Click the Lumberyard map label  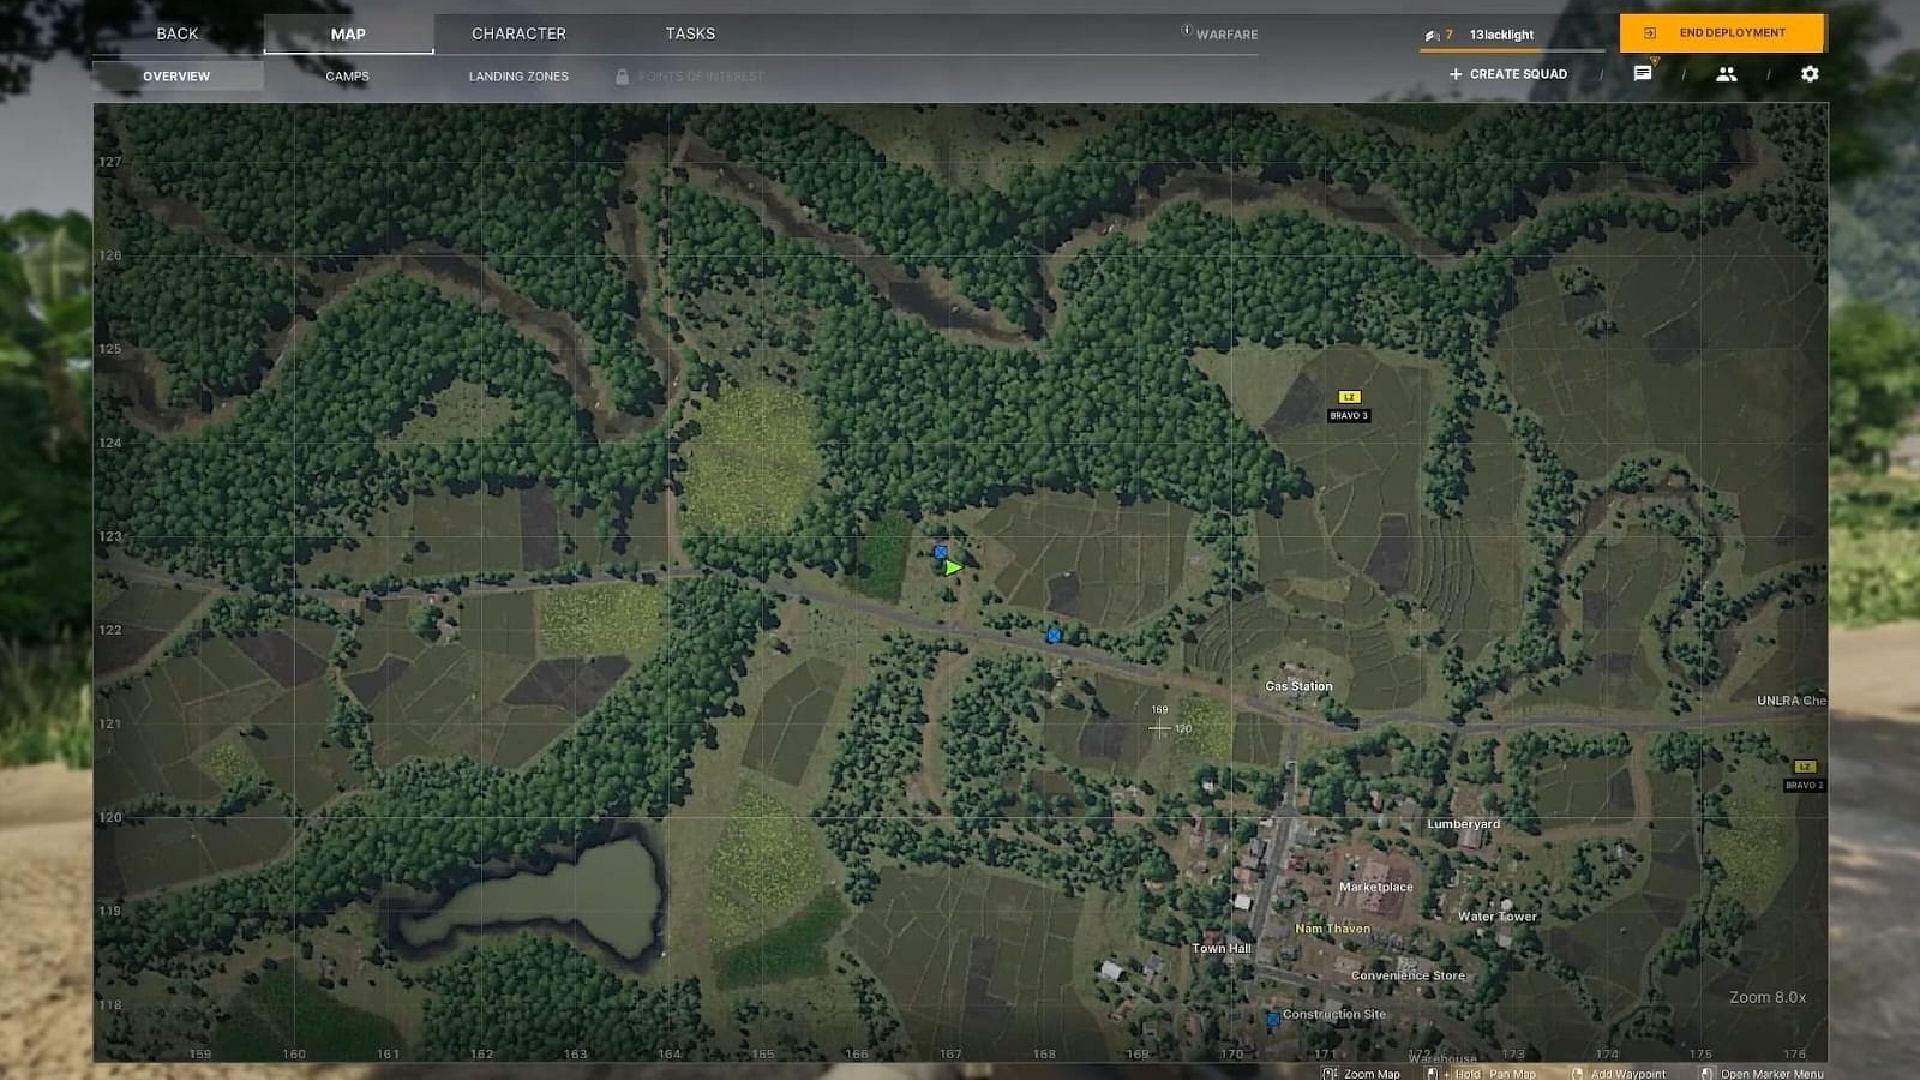point(1463,824)
